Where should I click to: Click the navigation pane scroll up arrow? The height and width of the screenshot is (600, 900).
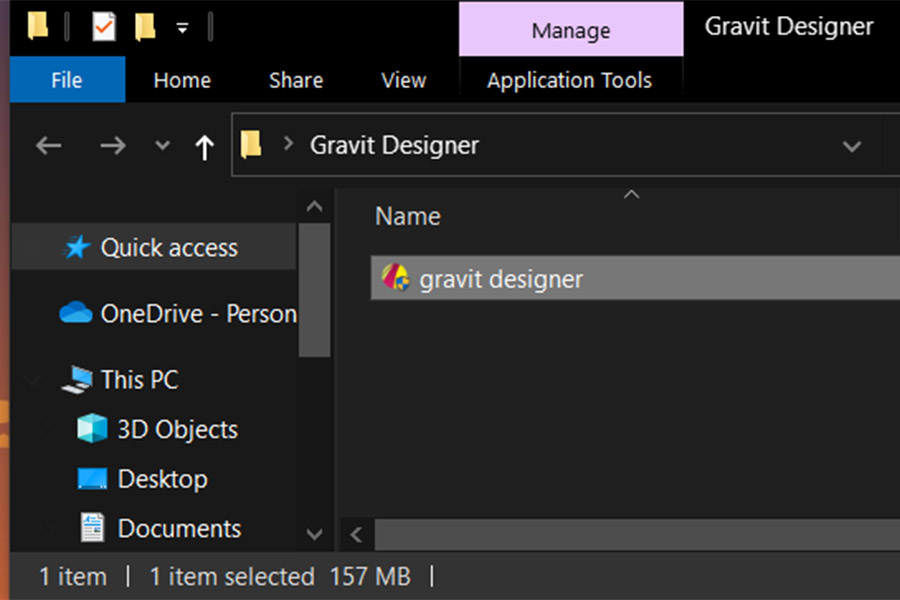(x=314, y=206)
